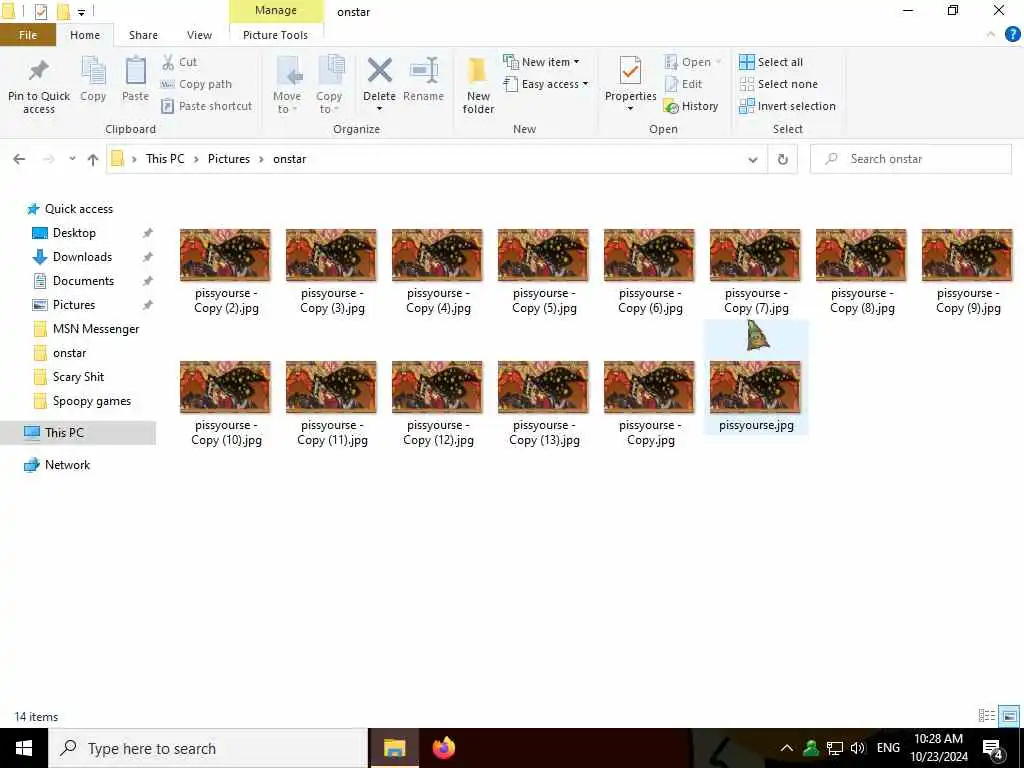Click Copy path in ribbon

click(196, 84)
